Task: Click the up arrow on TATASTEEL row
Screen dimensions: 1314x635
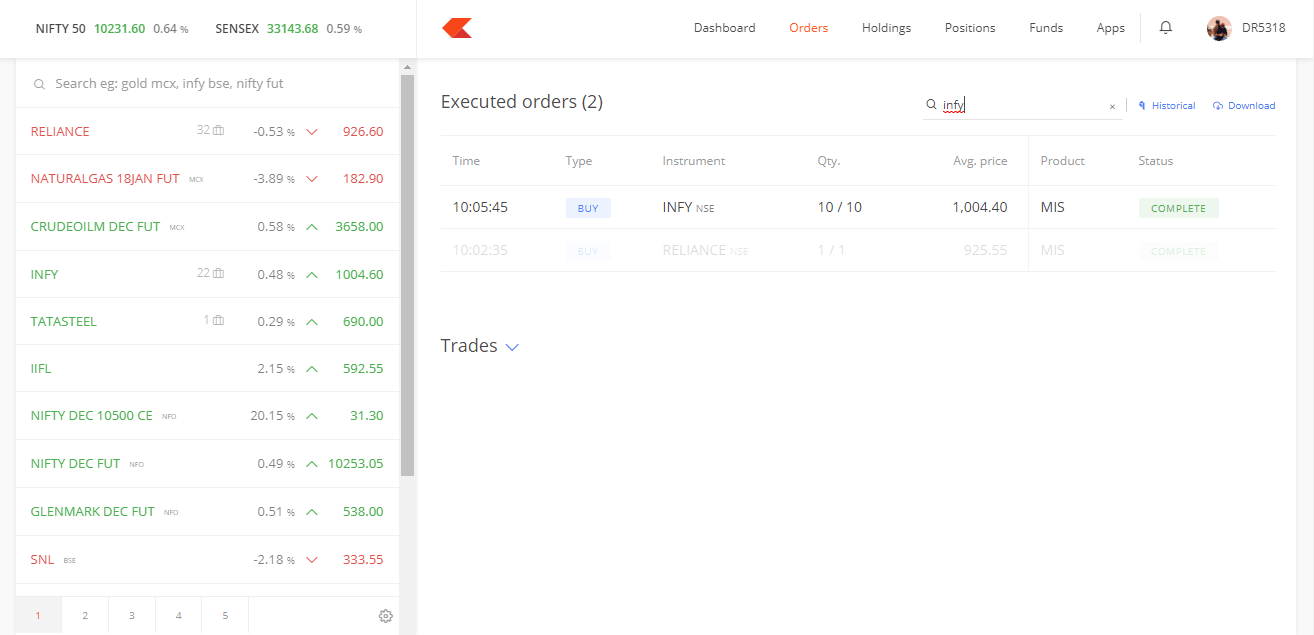Action: click(x=312, y=322)
